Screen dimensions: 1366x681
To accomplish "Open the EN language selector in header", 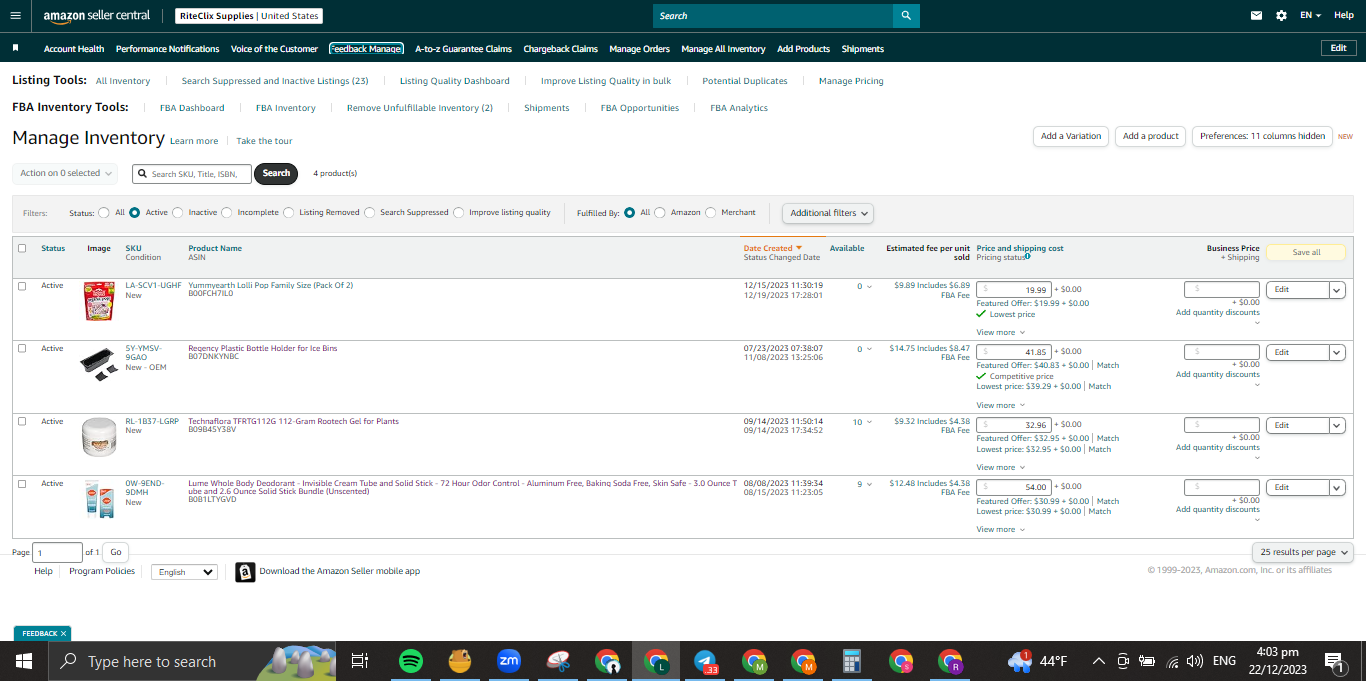I will point(1310,16).
